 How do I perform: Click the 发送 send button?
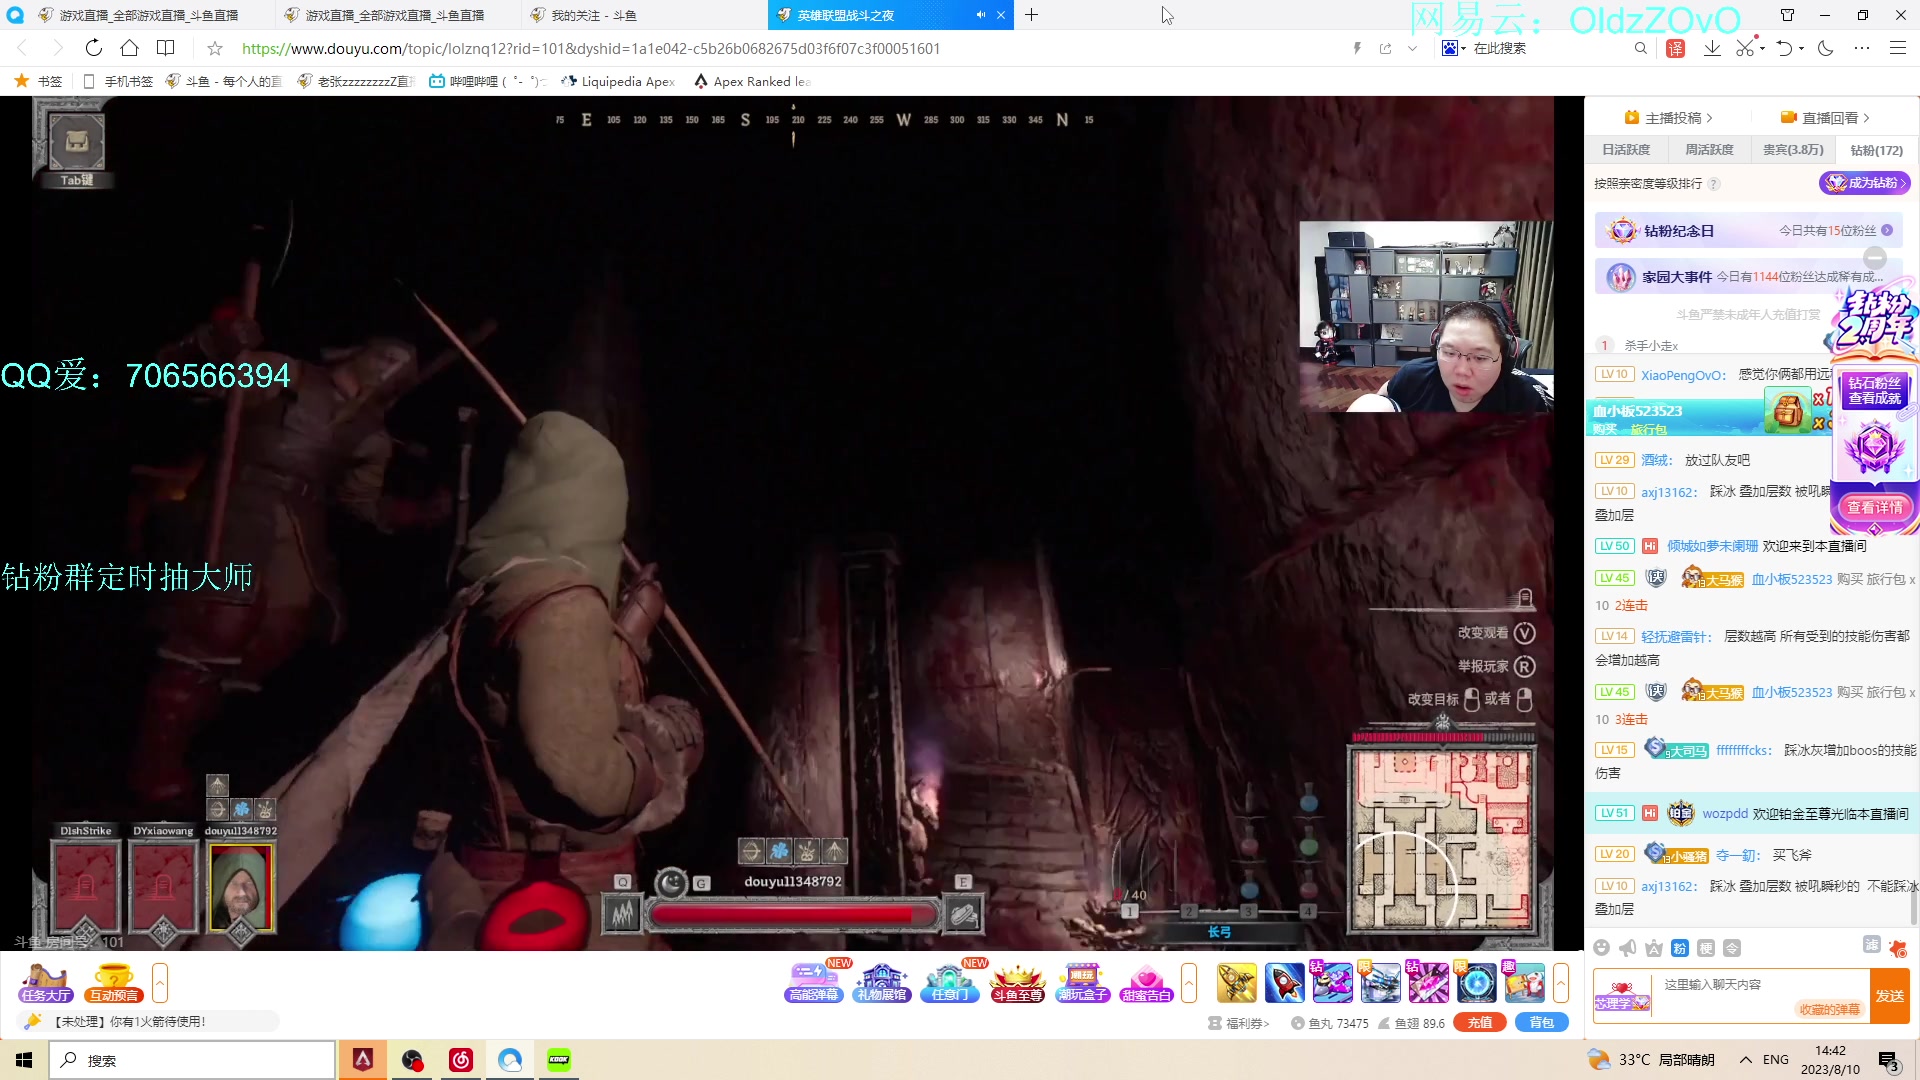tap(1890, 996)
